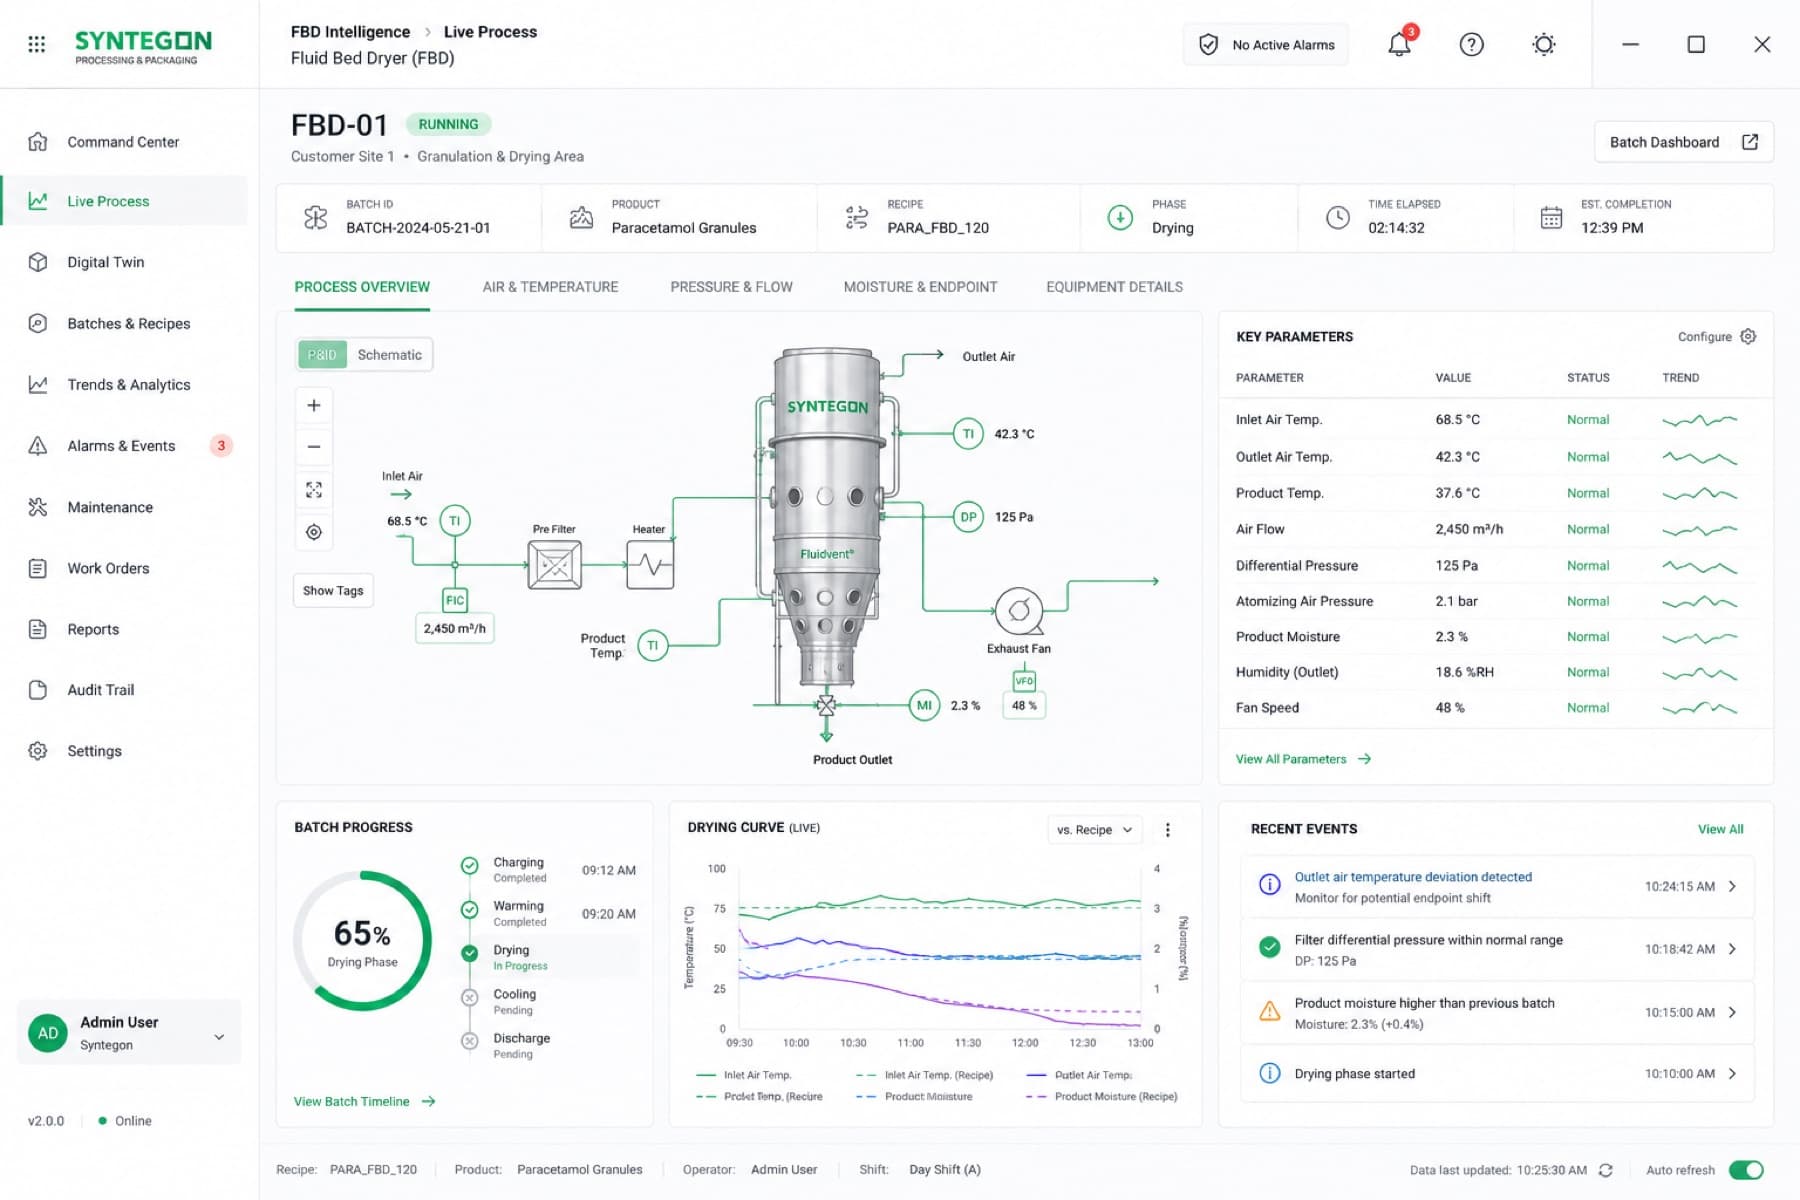The image size is (1800, 1200).
Task: Click the MI moisture indicator tag
Action: pyautogui.click(x=924, y=705)
